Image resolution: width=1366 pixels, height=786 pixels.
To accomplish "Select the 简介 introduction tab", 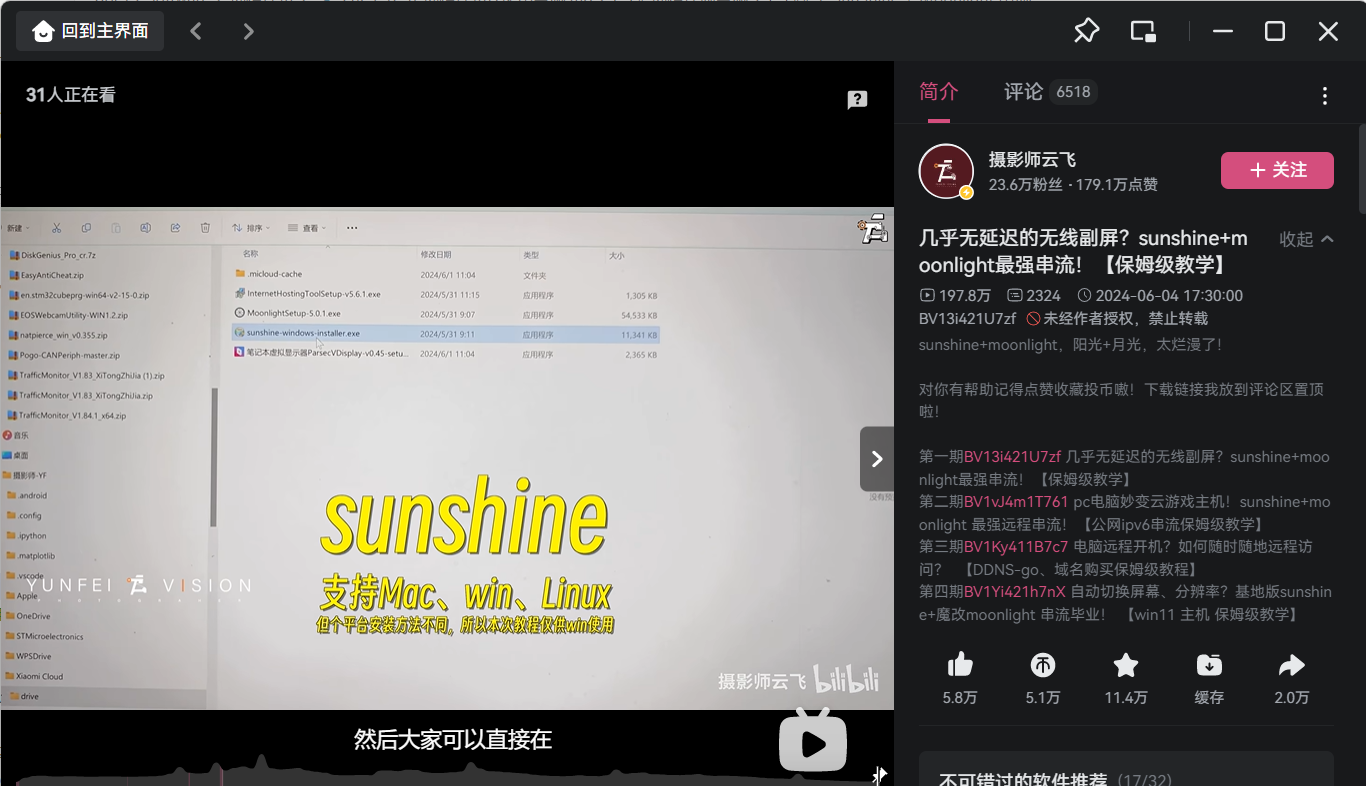I will pyautogui.click(x=938, y=92).
